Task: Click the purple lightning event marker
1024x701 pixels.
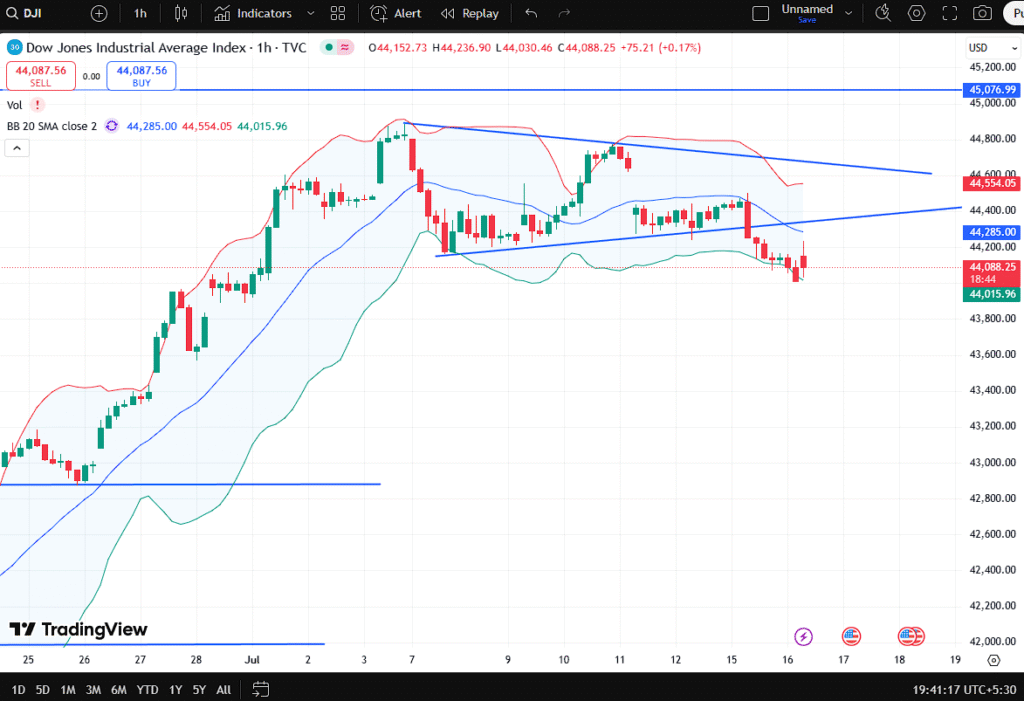Action: (803, 636)
